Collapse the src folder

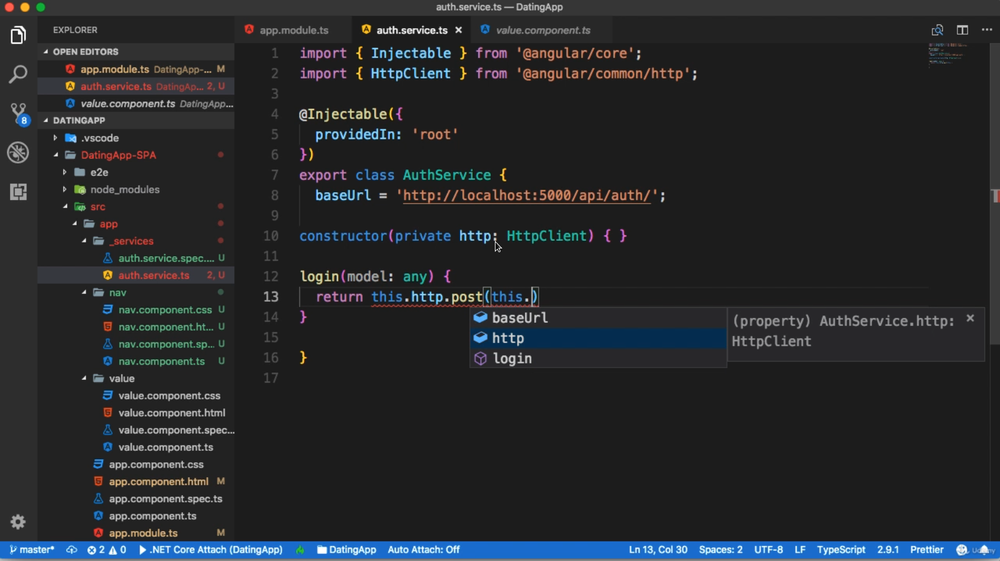[136, 207]
